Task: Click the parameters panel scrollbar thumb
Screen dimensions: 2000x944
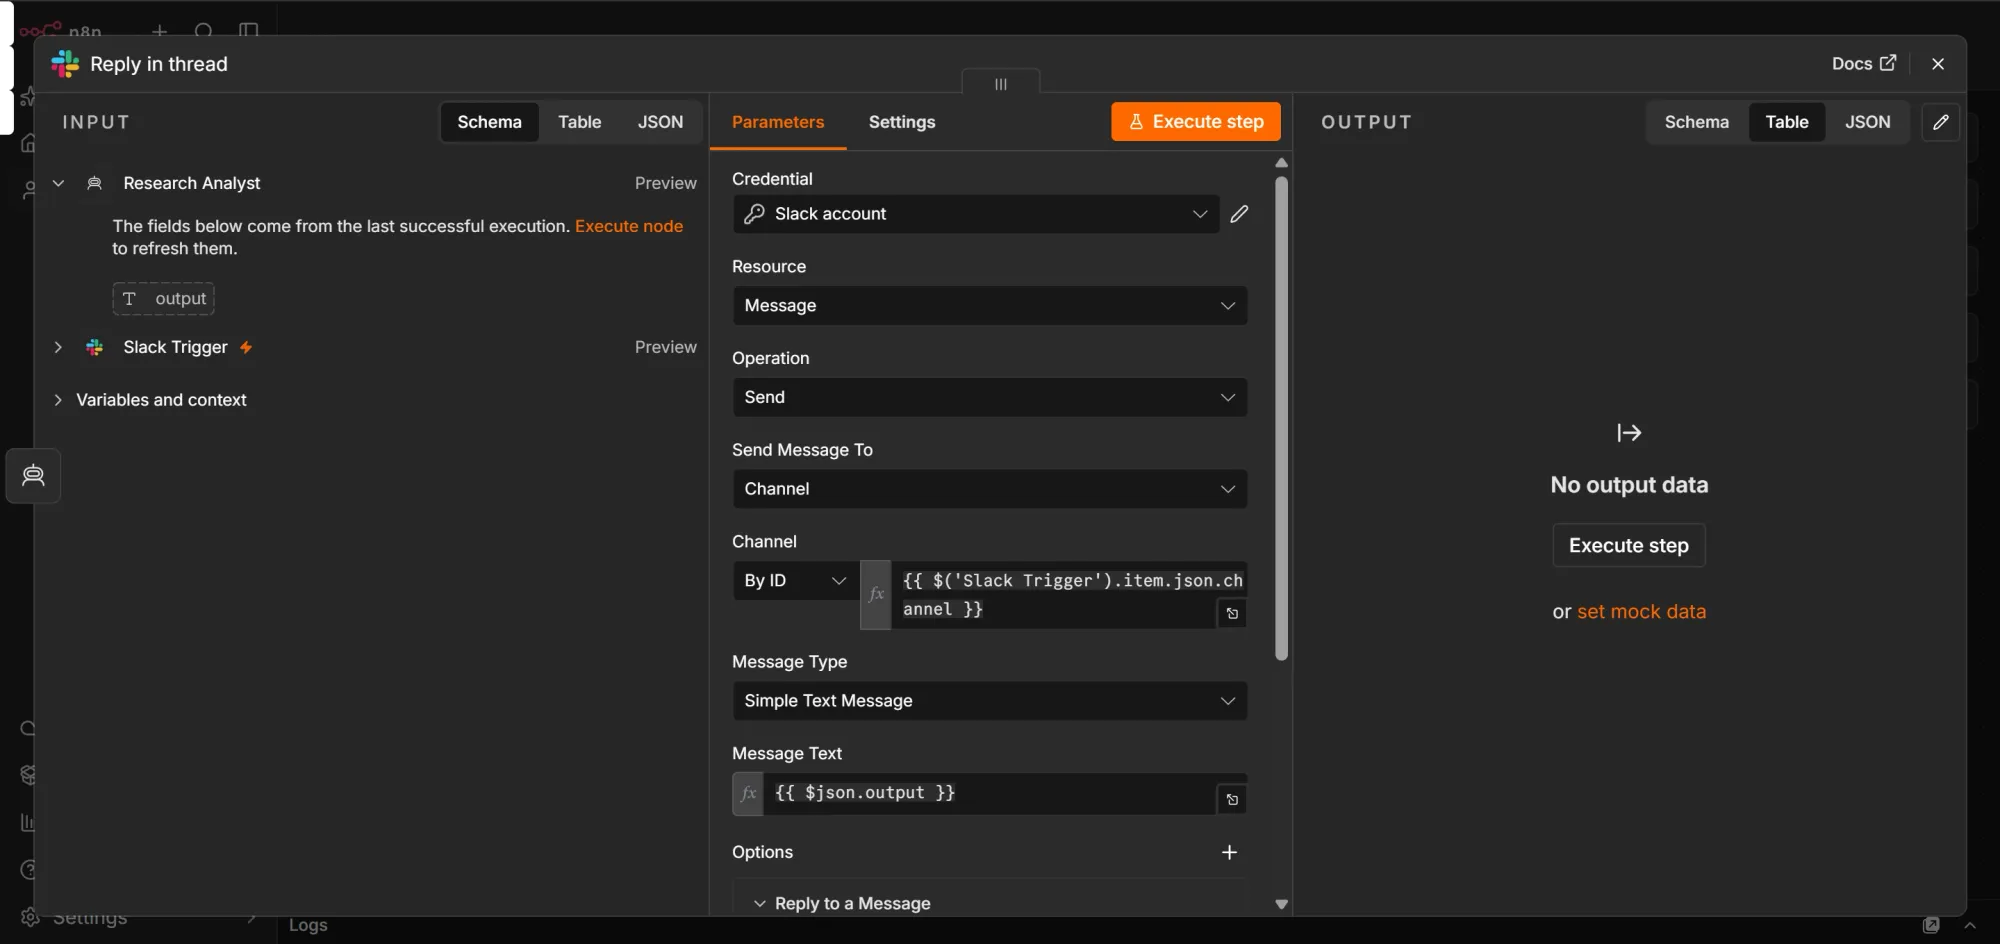Action: pyautogui.click(x=1282, y=418)
